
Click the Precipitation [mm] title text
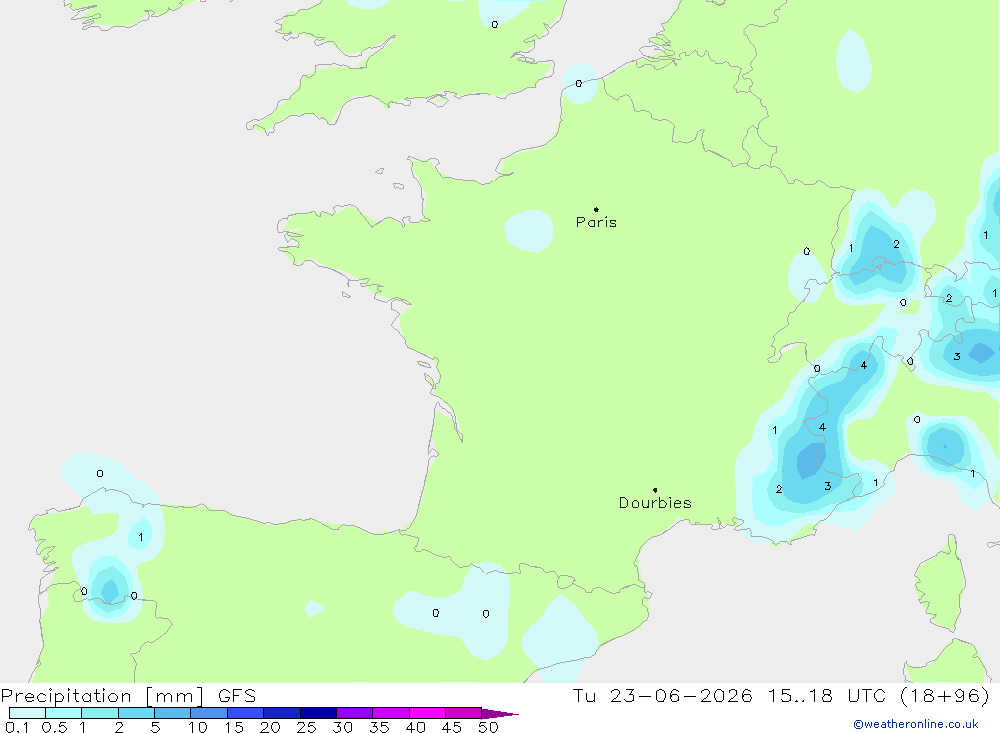click(x=102, y=696)
